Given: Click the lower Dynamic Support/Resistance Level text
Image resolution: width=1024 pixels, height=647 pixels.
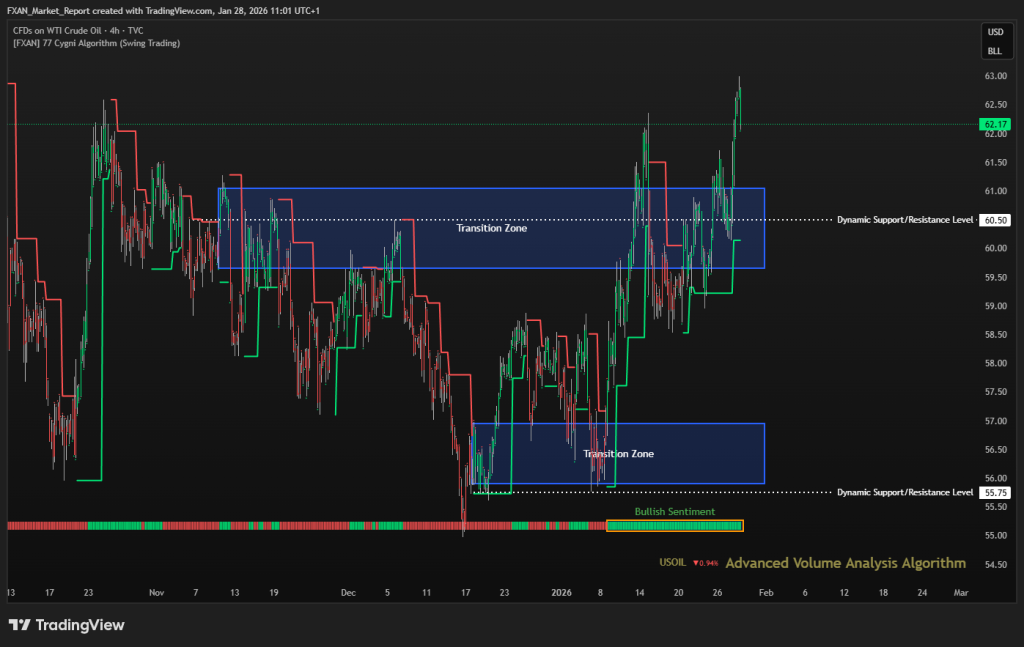Looking at the screenshot, I should [x=904, y=492].
